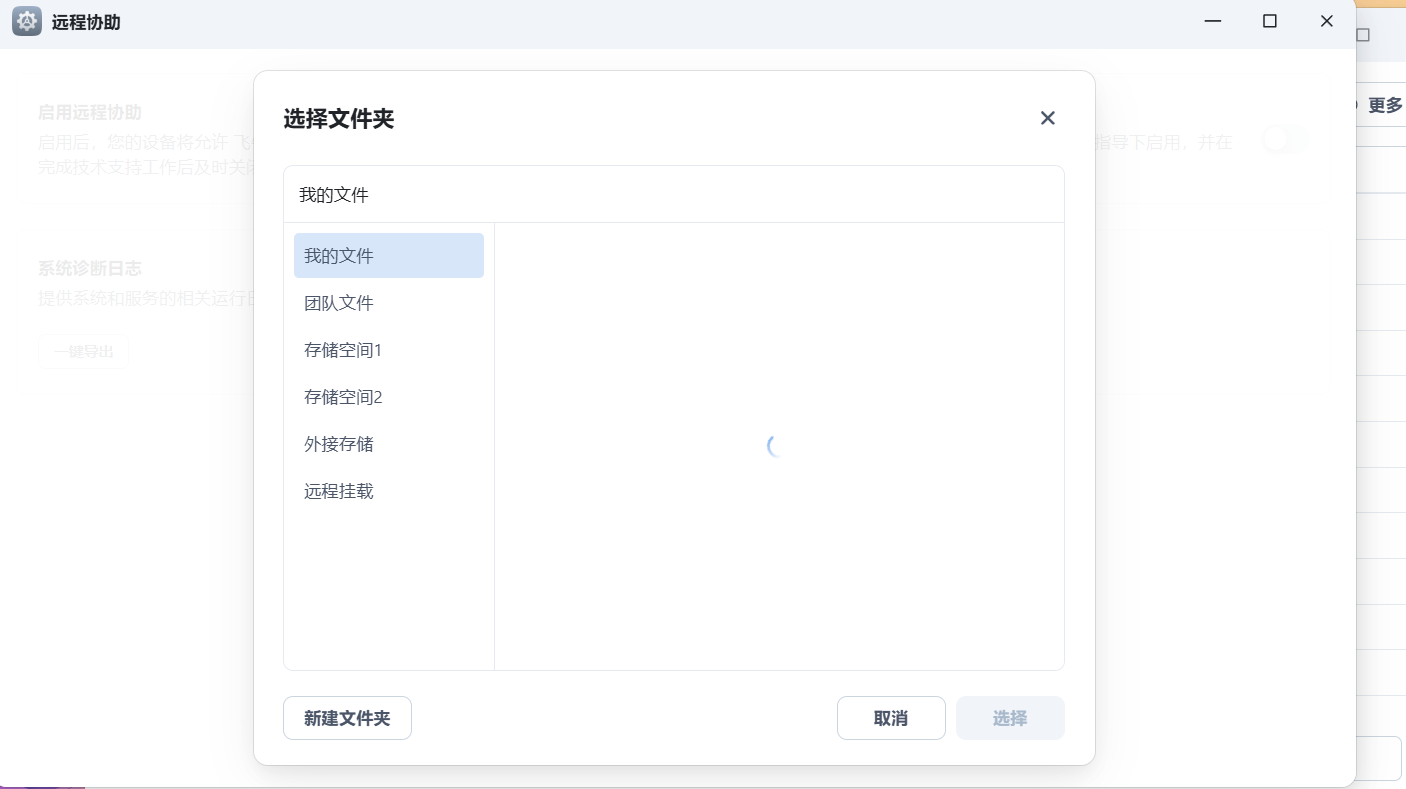This screenshot has width=1406, height=789.
Task: Click the 新建文件夹 button
Action: coord(347,717)
